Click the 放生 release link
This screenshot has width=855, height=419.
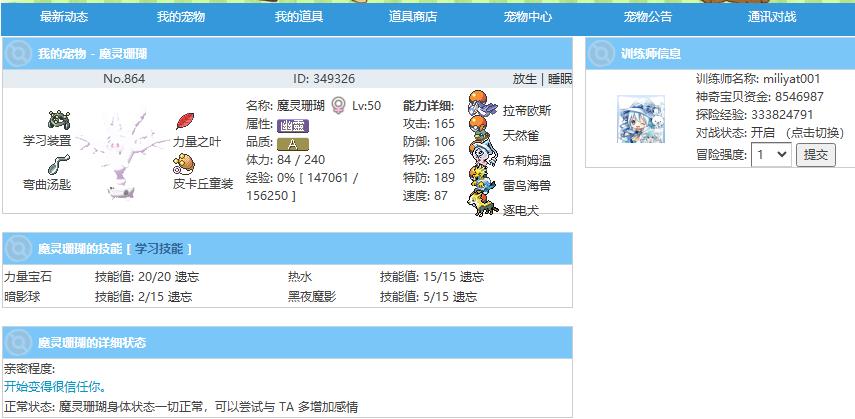[x=524, y=79]
